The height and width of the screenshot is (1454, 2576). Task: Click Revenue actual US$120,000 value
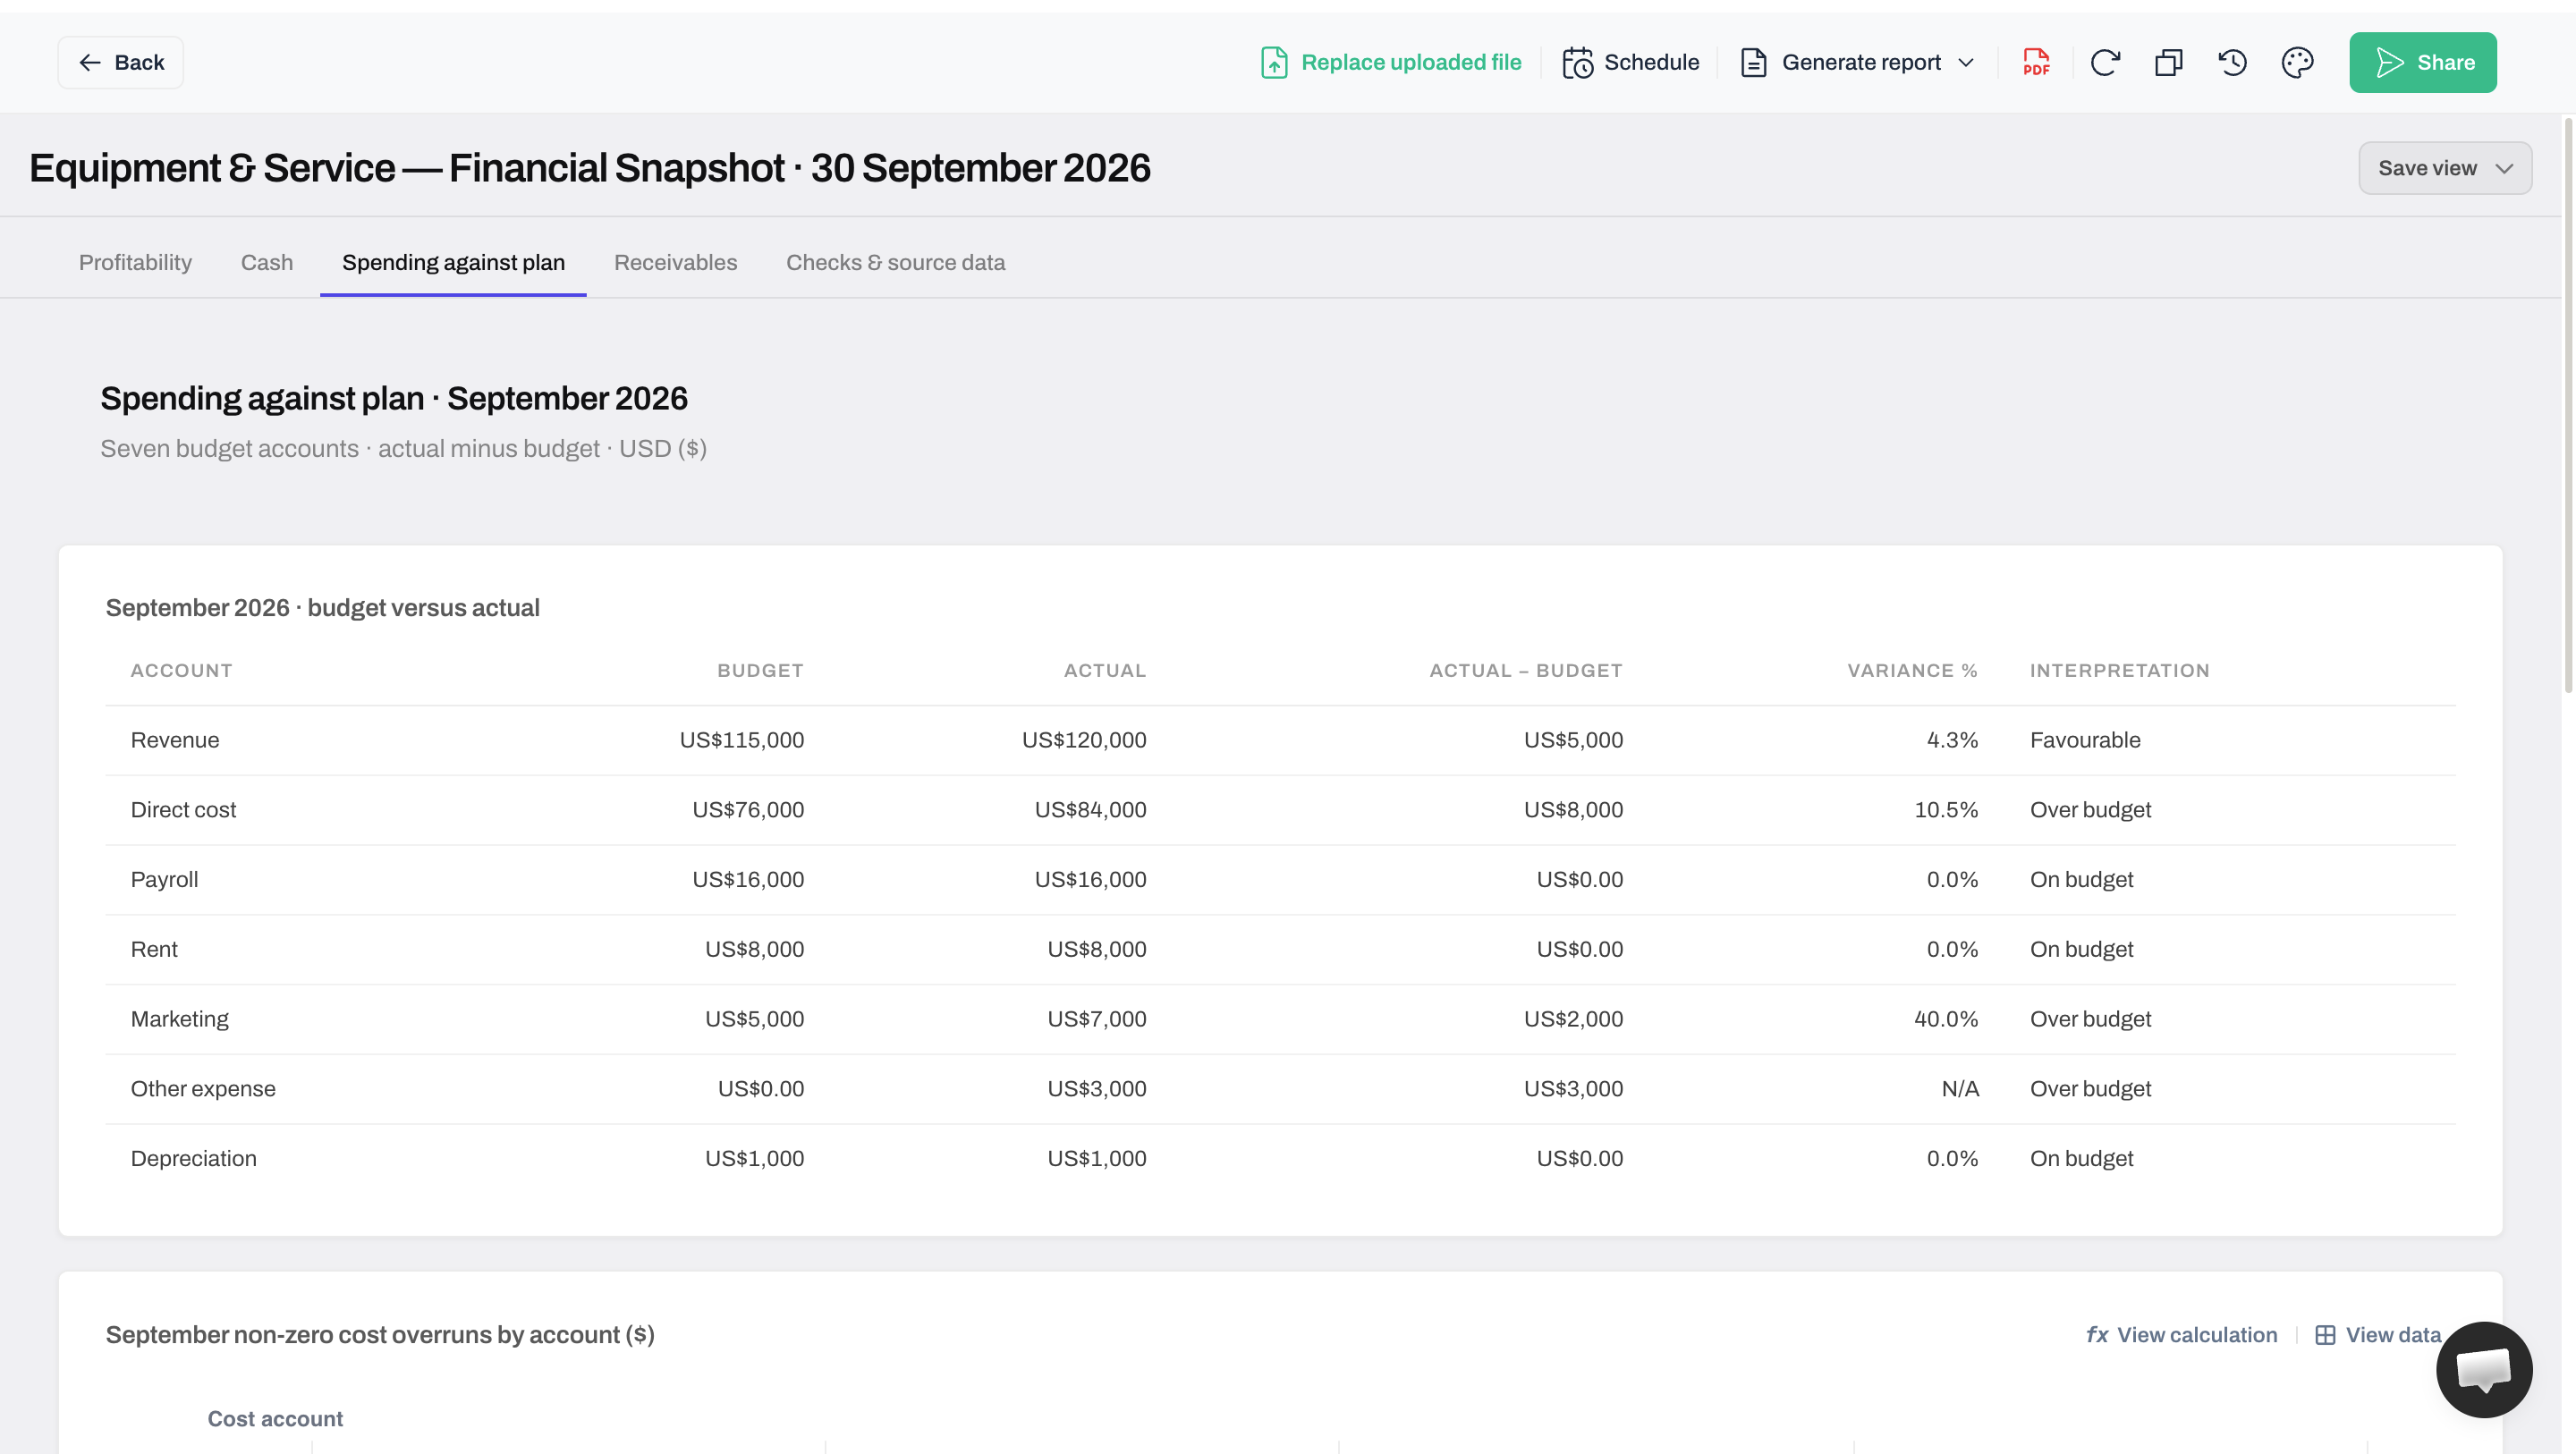(1084, 740)
